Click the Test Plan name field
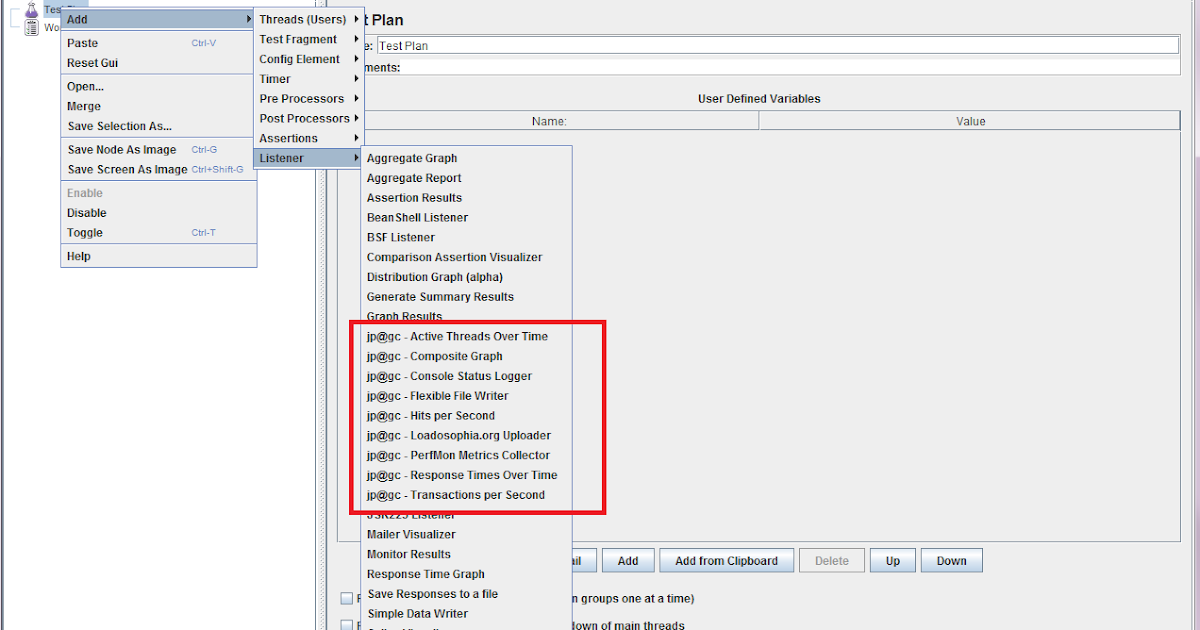 tap(777, 45)
